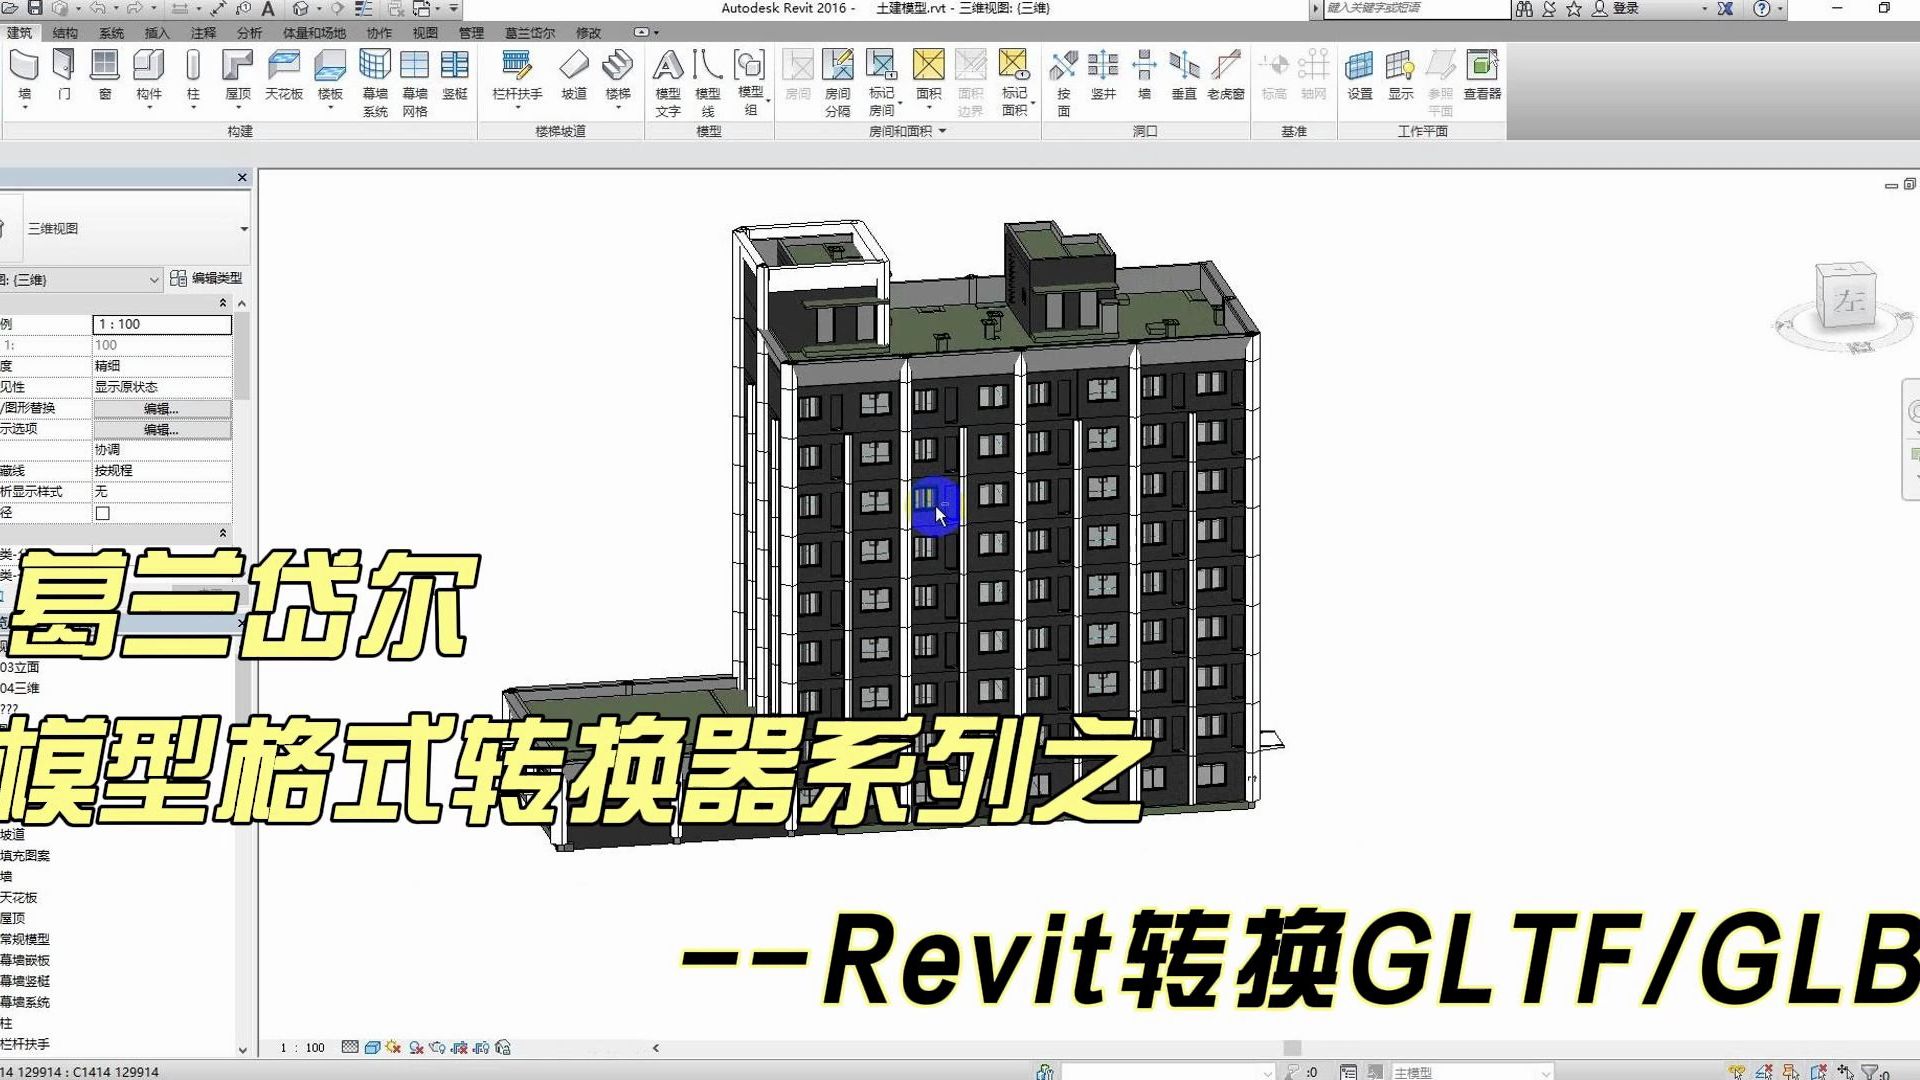Image resolution: width=1920 pixels, height=1080 pixels.
Task: Toggle the sun path display icon
Action: [393, 1047]
